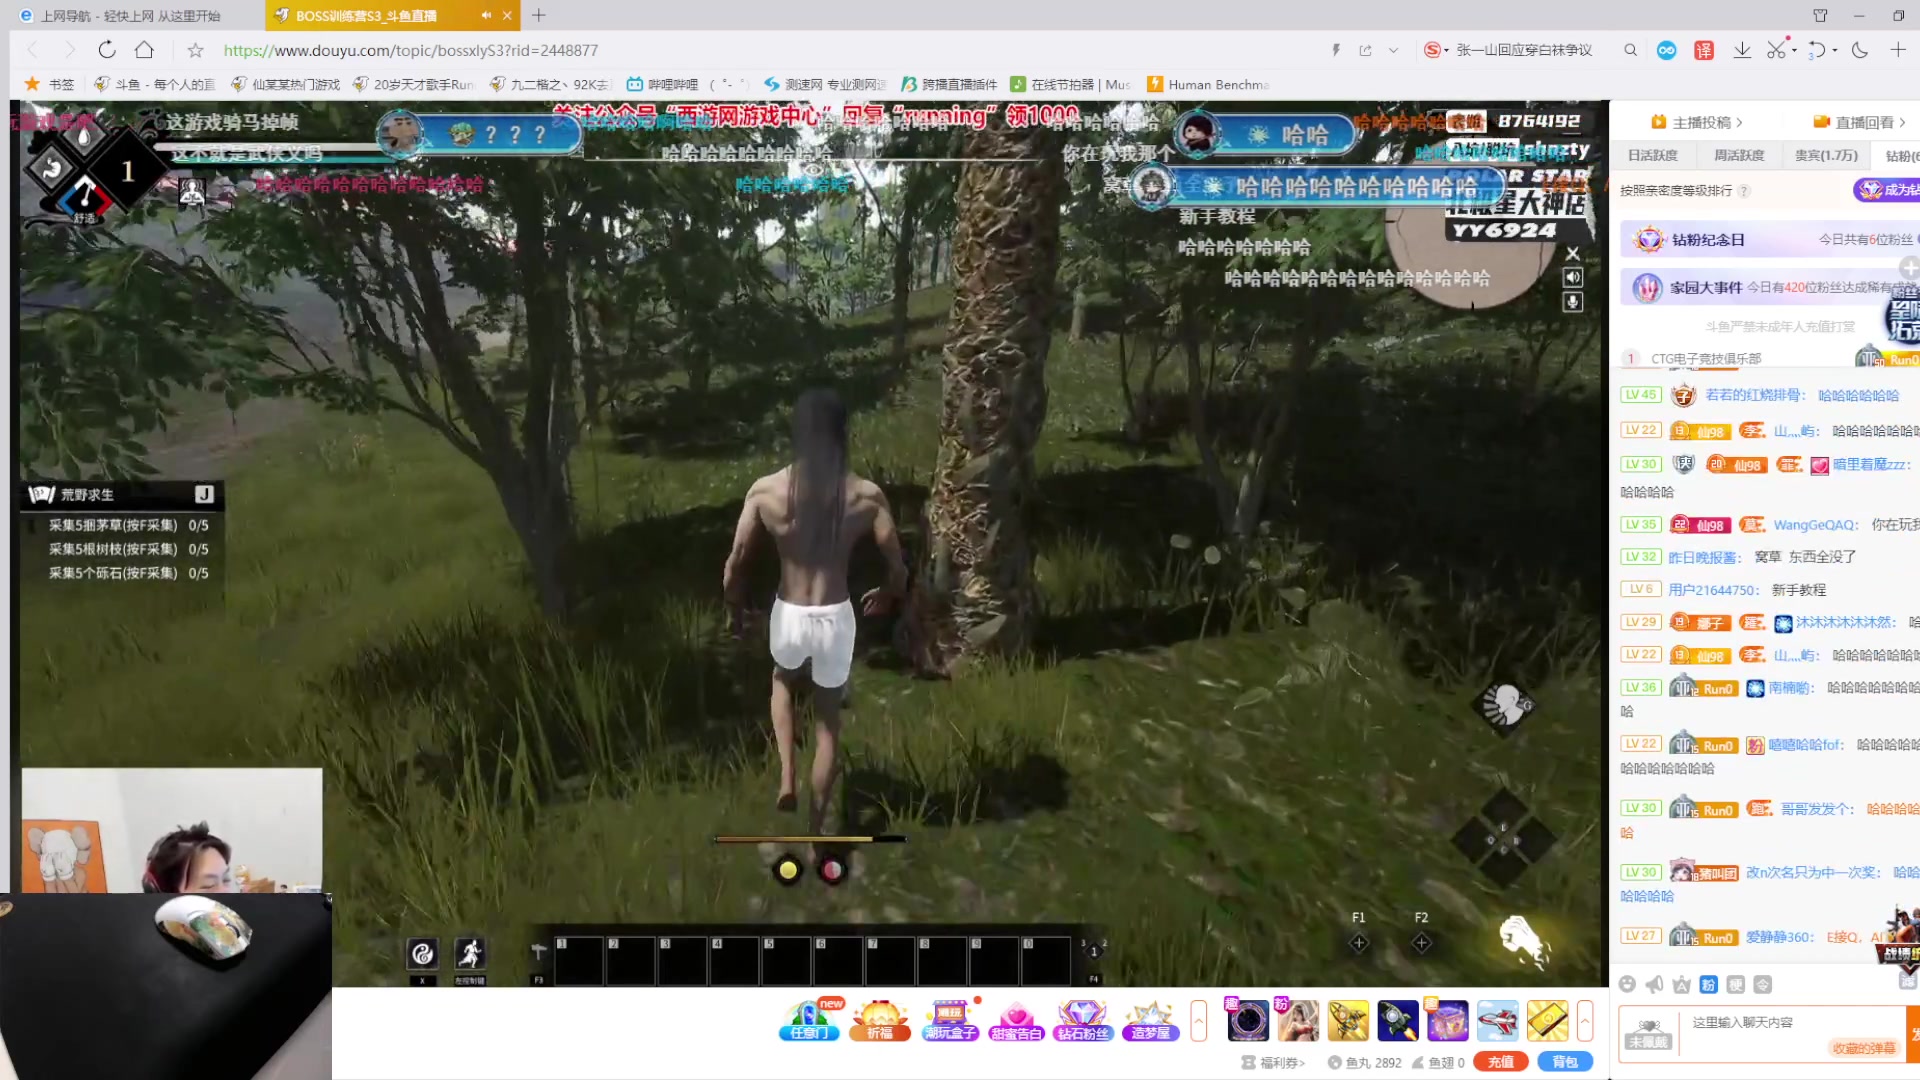
Task: Click the 充值 recharge button
Action: [x=1500, y=1062]
